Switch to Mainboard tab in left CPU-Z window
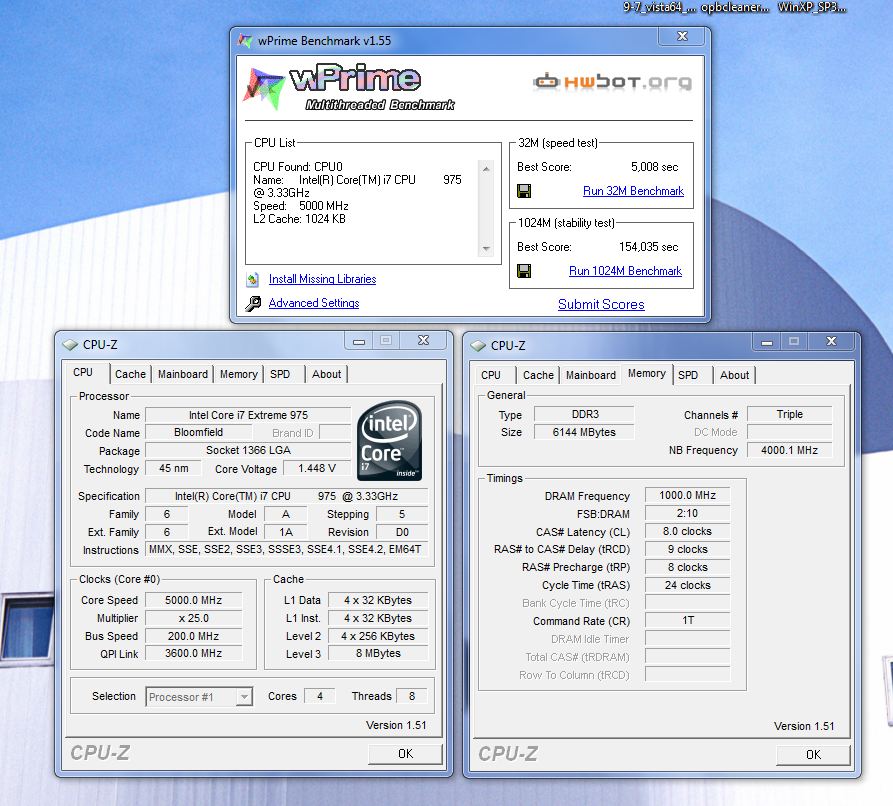 [x=182, y=374]
